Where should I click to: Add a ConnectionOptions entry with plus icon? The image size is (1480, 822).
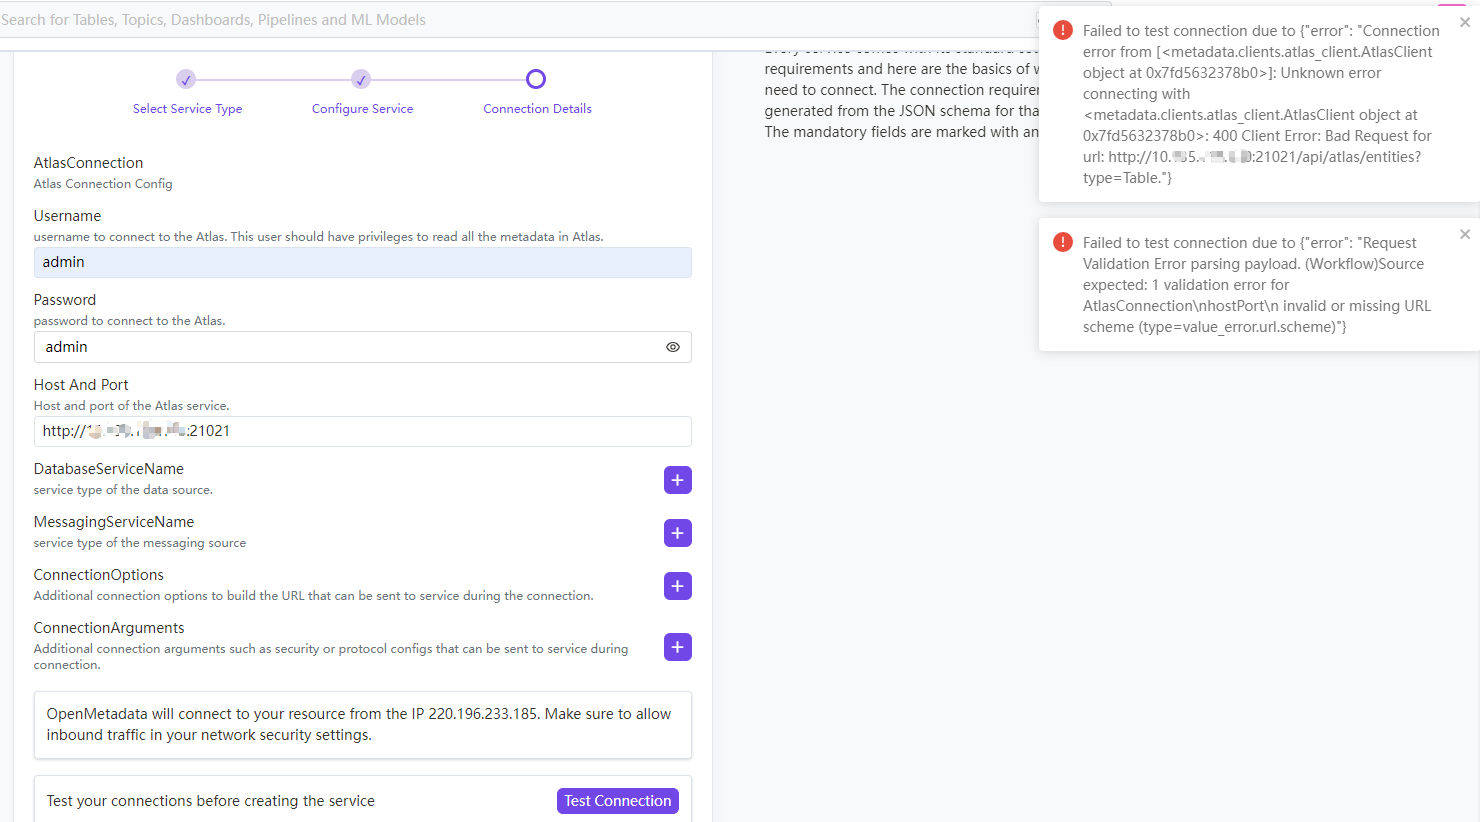tap(677, 586)
